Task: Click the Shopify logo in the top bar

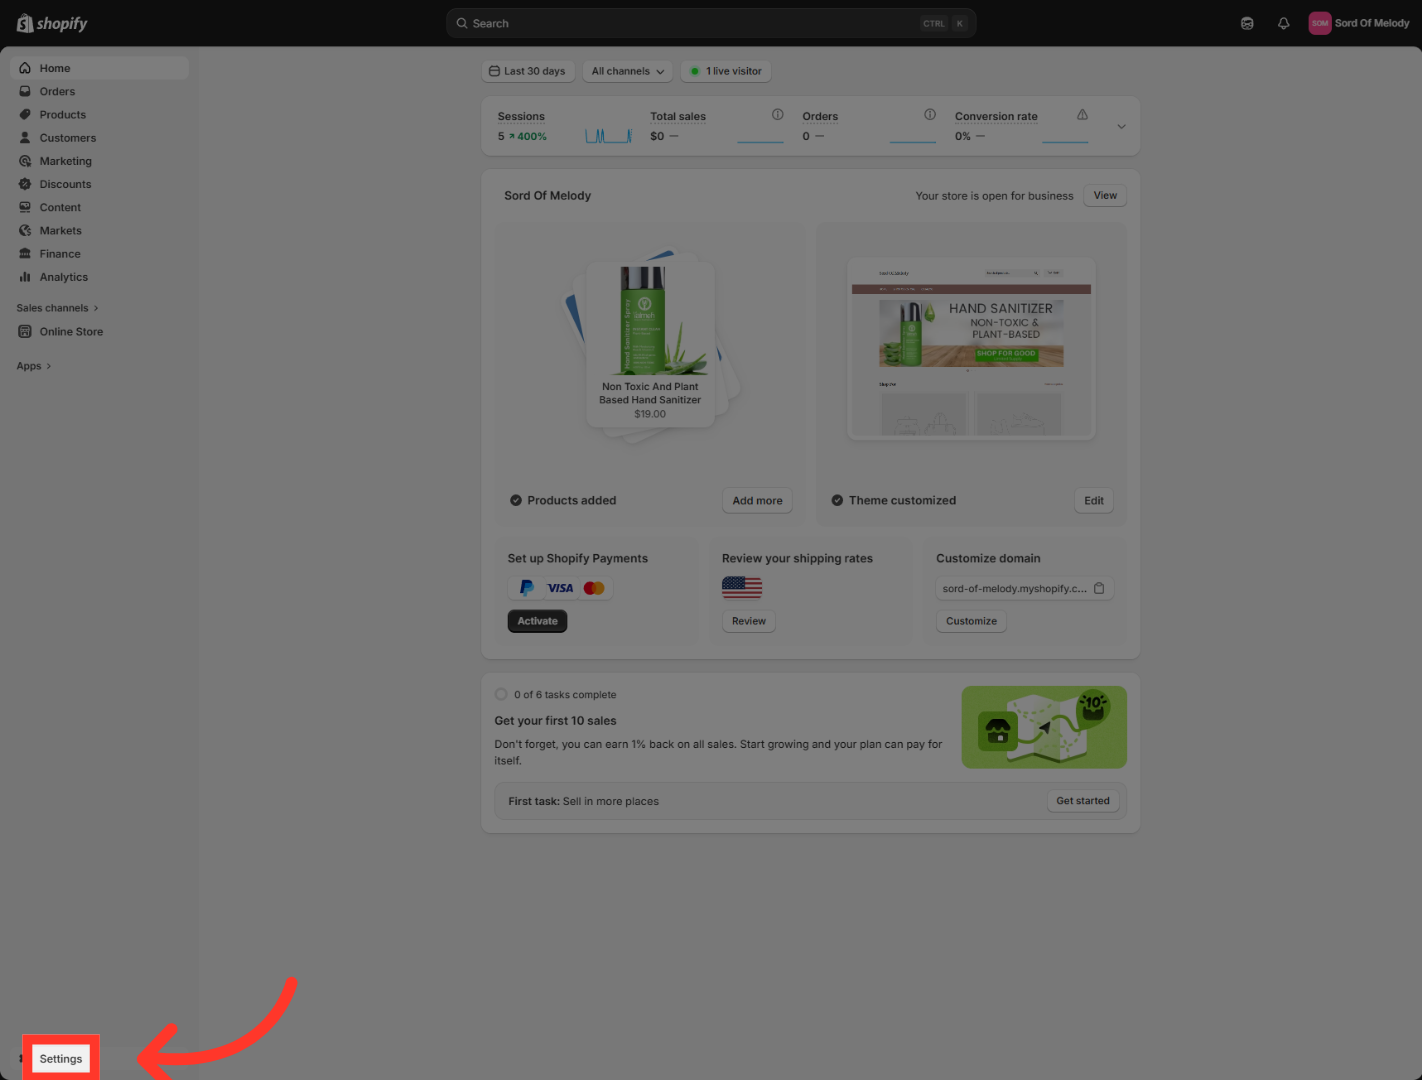Action: coord(52,23)
